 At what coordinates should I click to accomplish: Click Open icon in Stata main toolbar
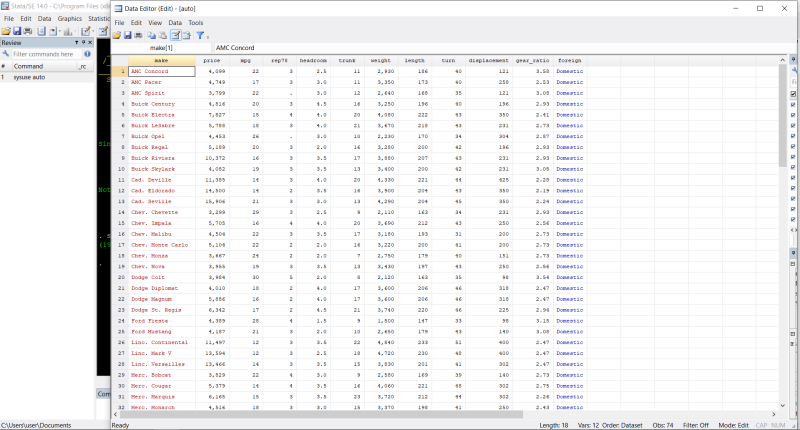pyautogui.click(x=6, y=32)
